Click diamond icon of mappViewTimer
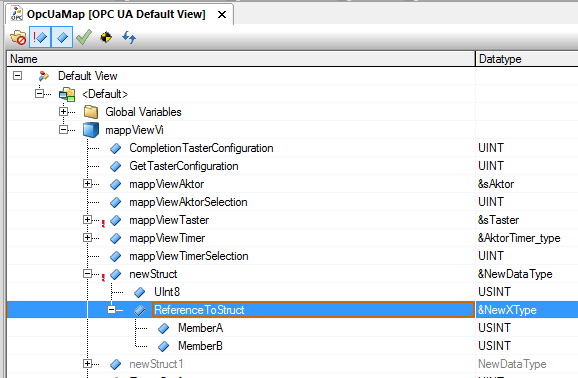 point(115,238)
